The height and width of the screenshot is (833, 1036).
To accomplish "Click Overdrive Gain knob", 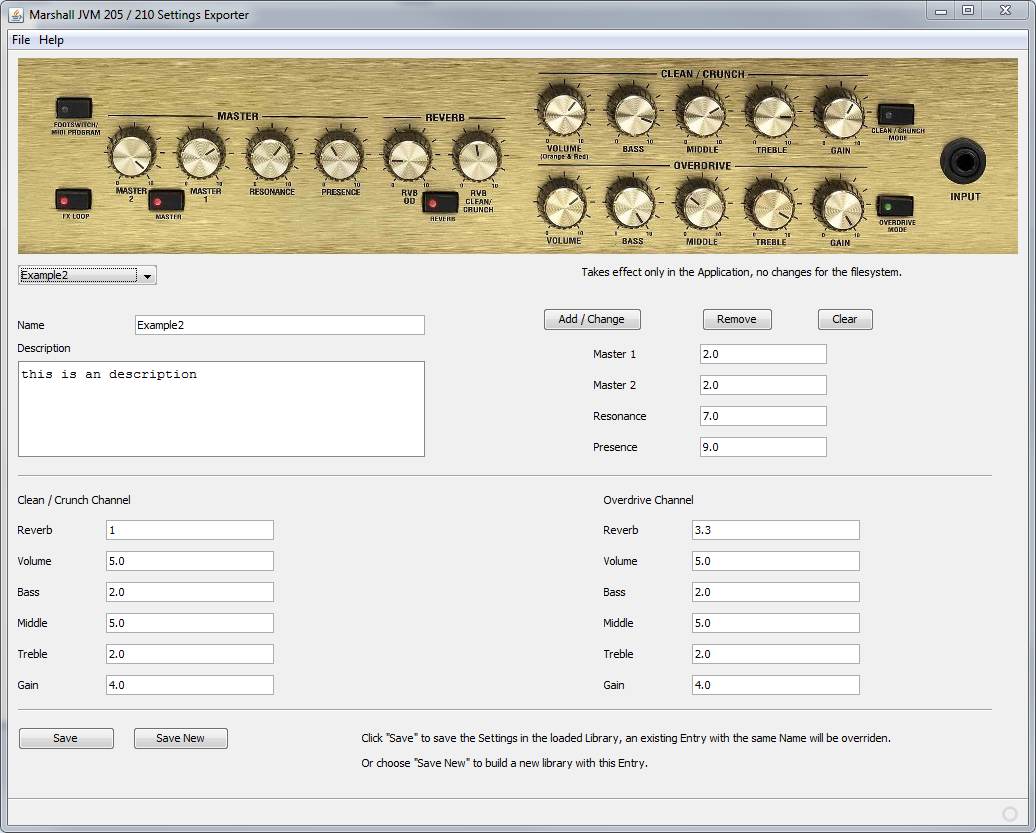I will (839, 207).
